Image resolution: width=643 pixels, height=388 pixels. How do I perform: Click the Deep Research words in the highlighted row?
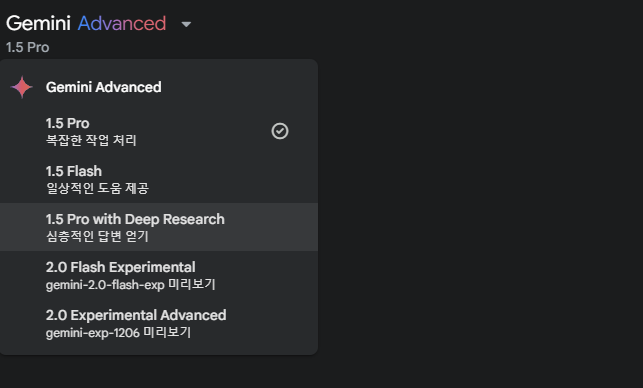175,219
